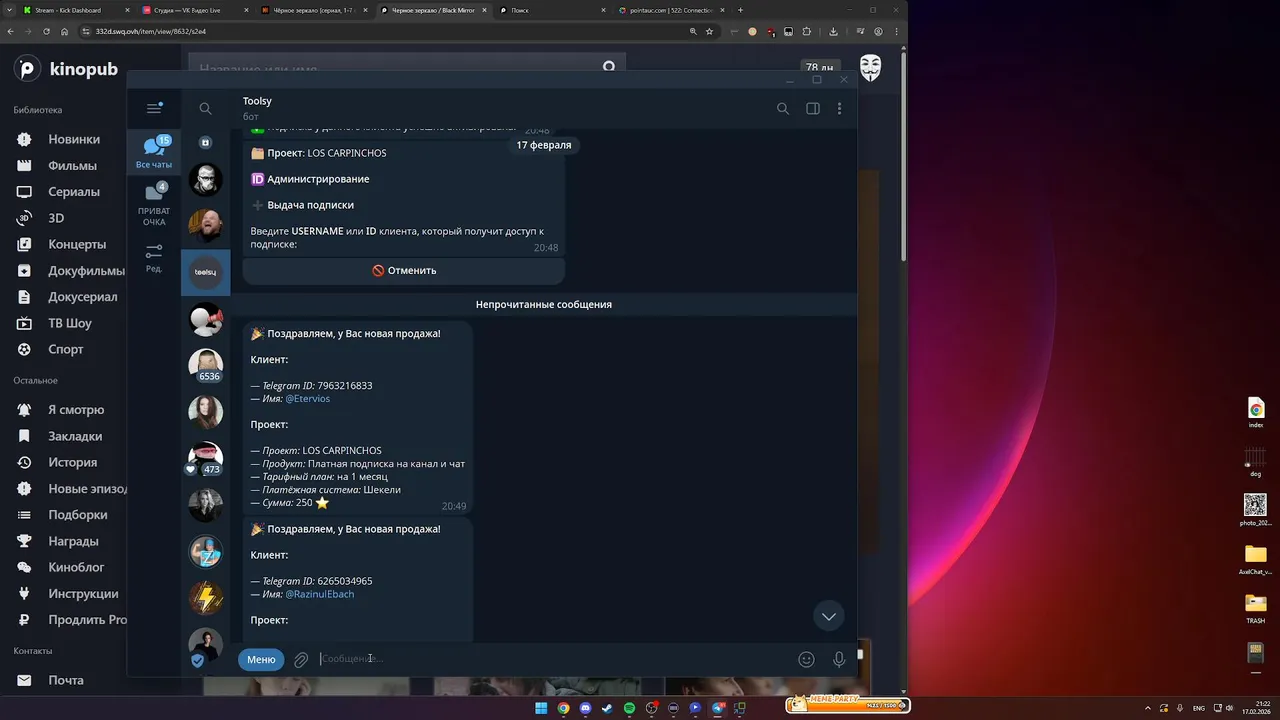Click the kinopub search magnifier icon
This screenshot has width=1280, height=720.
[x=609, y=67]
